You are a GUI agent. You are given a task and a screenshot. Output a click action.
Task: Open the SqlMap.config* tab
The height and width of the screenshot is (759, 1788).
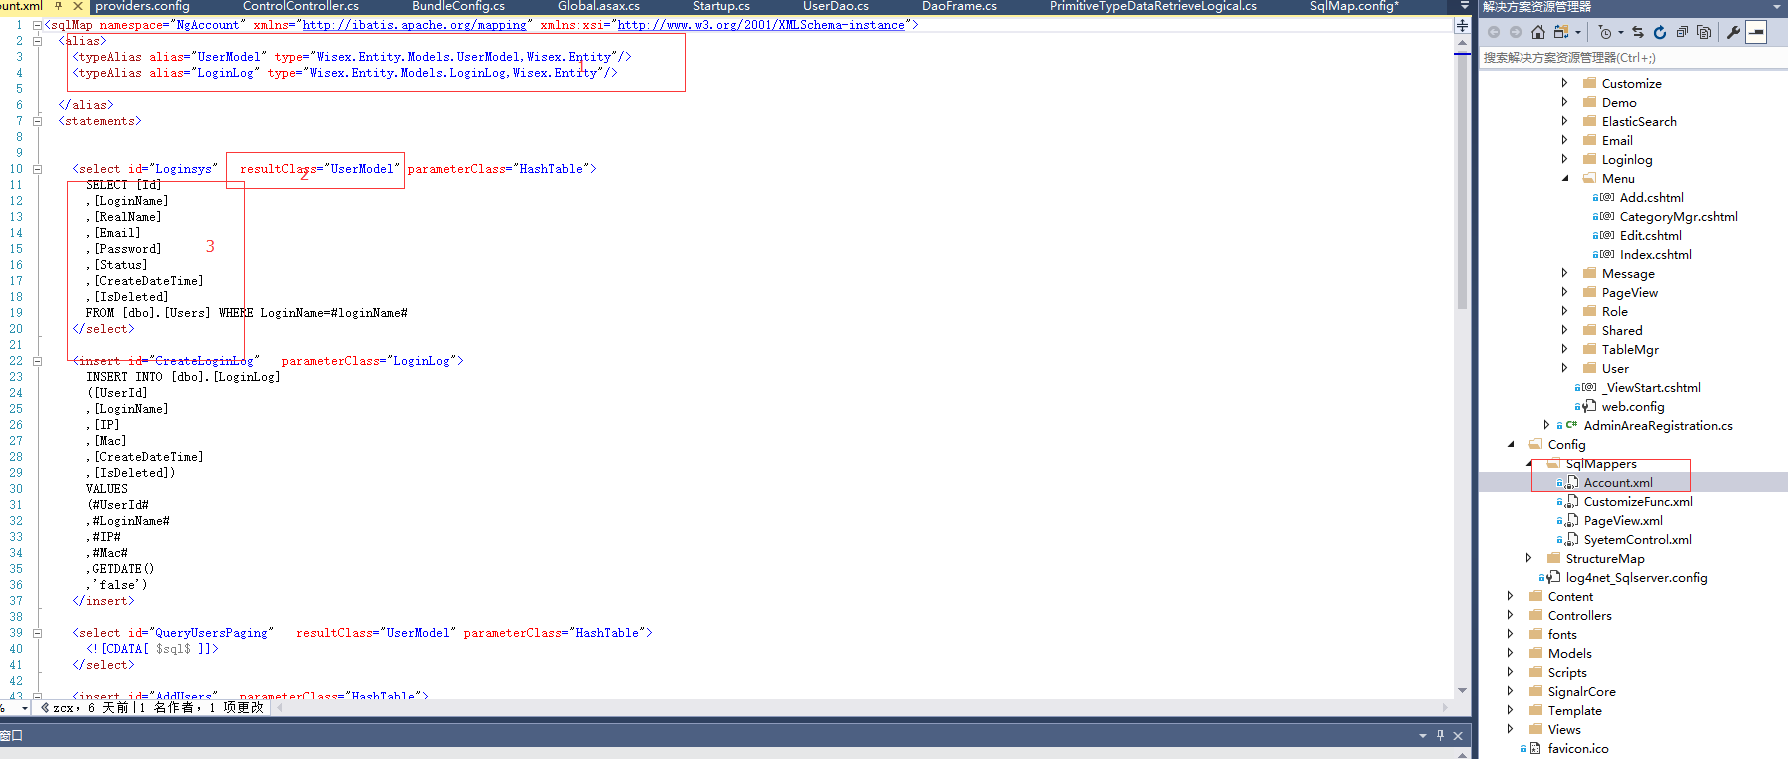1355,6
